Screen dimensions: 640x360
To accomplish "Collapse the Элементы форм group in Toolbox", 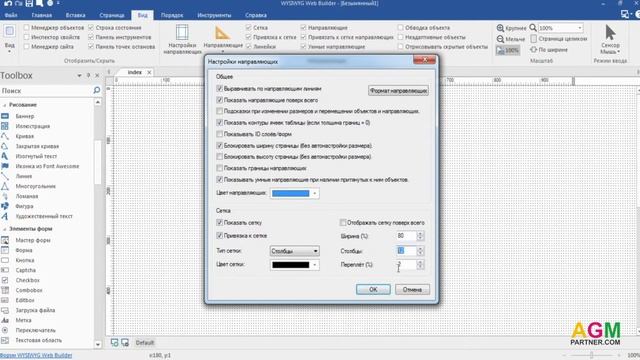I will click(5, 229).
